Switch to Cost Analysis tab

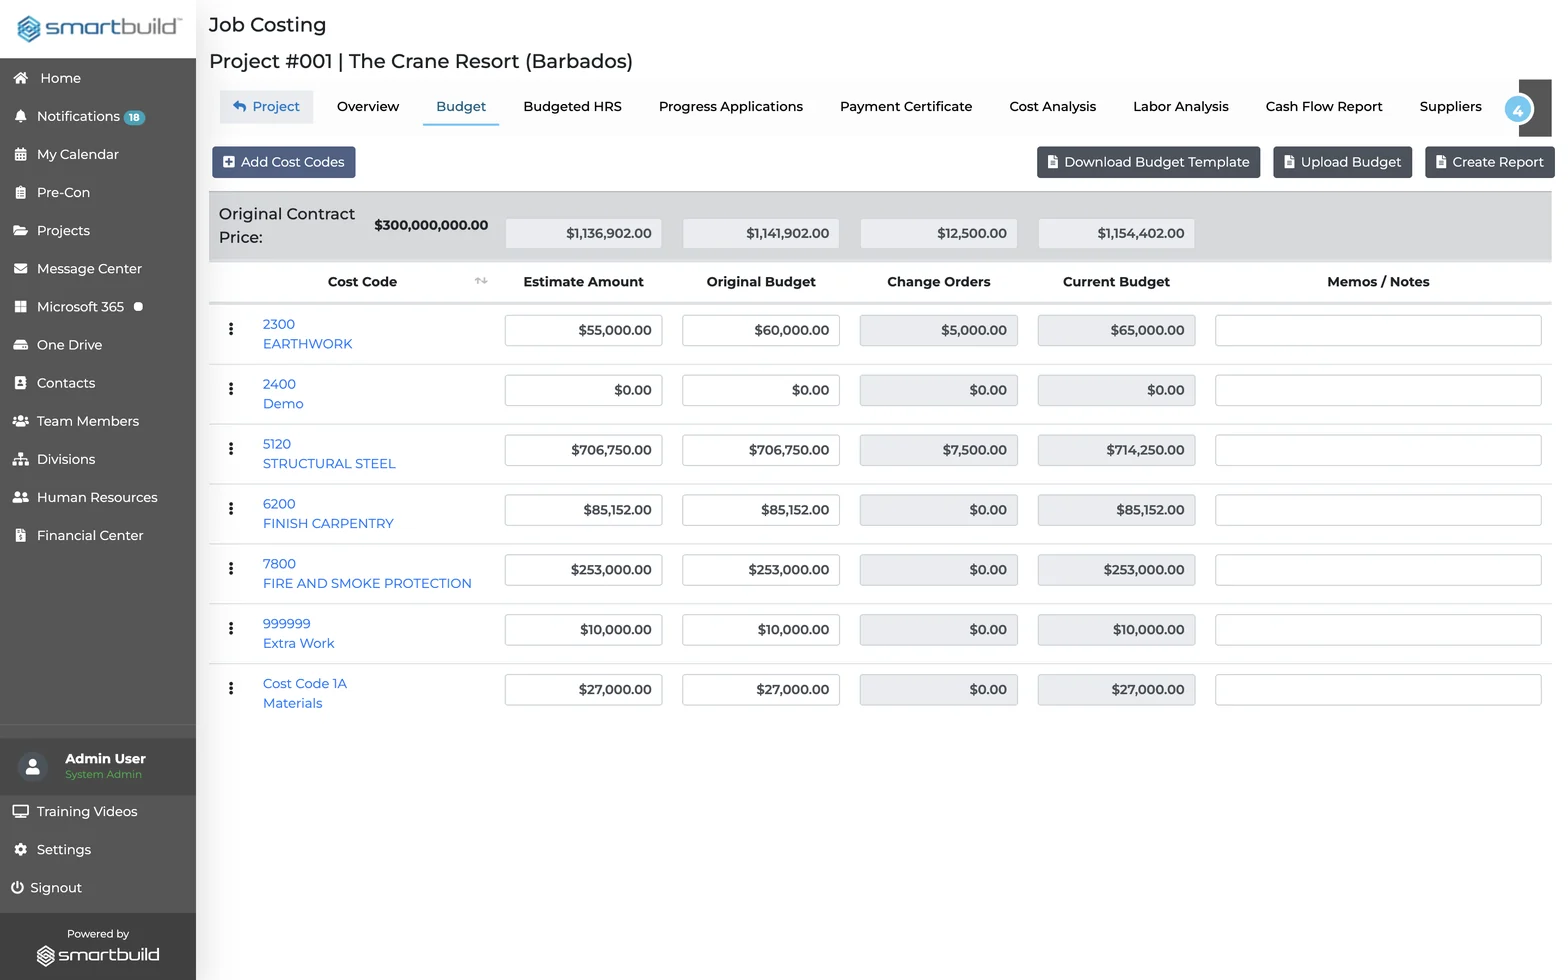point(1052,106)
